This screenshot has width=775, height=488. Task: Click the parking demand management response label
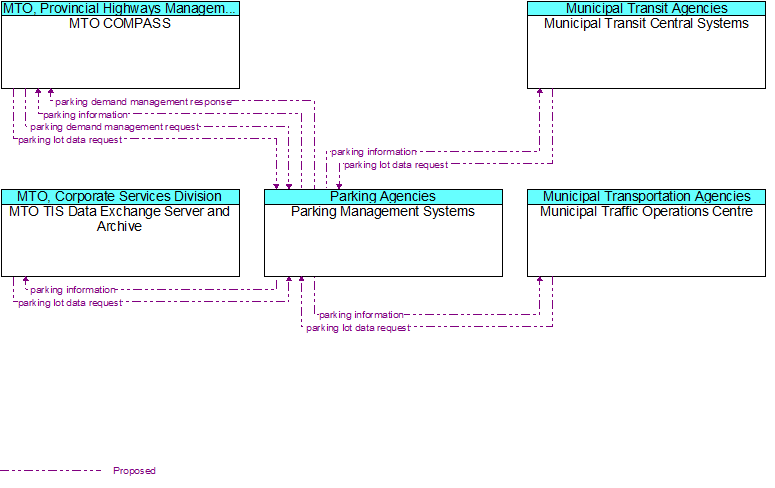143,102
